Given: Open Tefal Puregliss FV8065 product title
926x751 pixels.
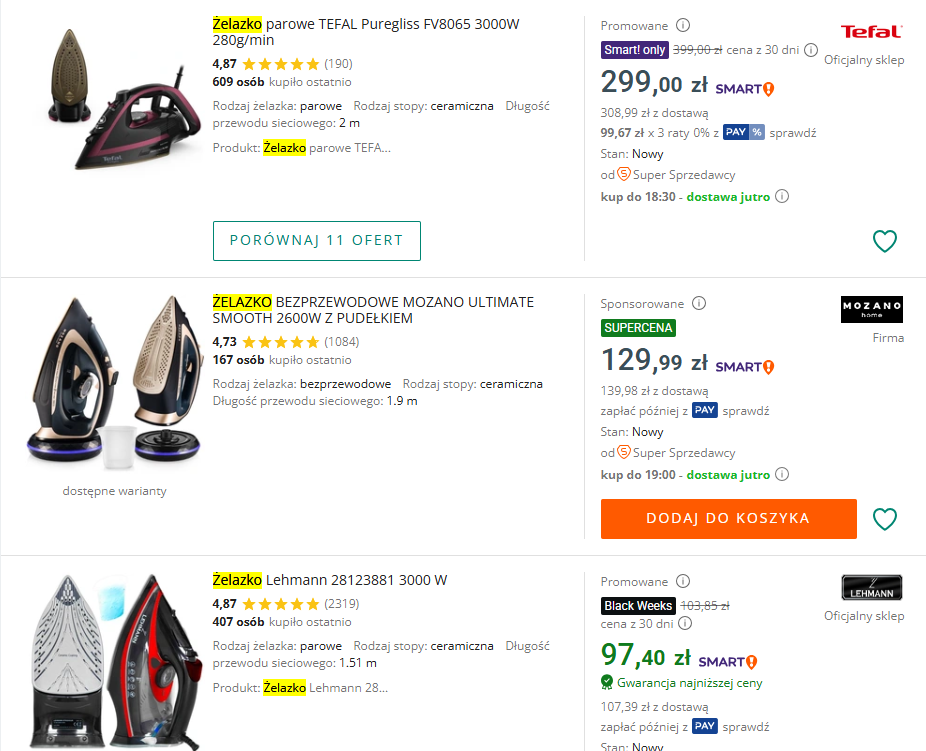Looking at the screenshot, I should point(366,32).
